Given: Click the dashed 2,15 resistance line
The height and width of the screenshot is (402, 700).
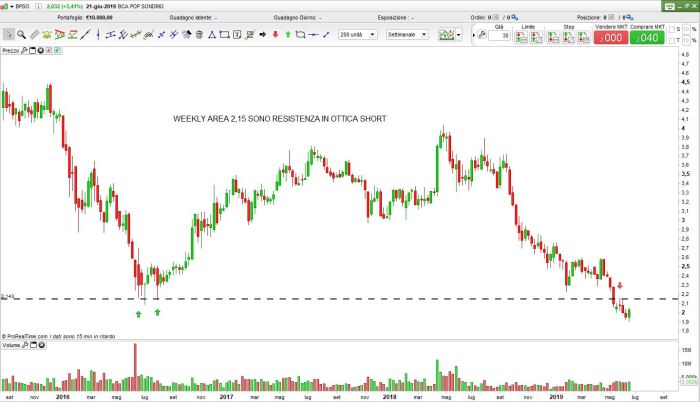Looking at the screenshot, I should [400, 299].
